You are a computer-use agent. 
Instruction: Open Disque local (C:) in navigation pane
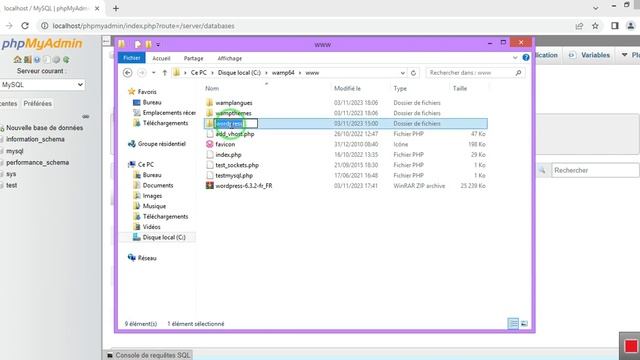[164, 237]
